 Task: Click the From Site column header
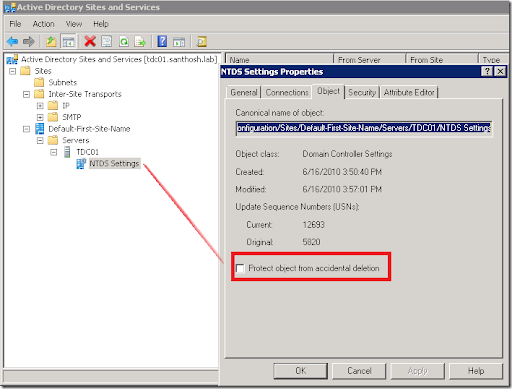coord(442,60)
